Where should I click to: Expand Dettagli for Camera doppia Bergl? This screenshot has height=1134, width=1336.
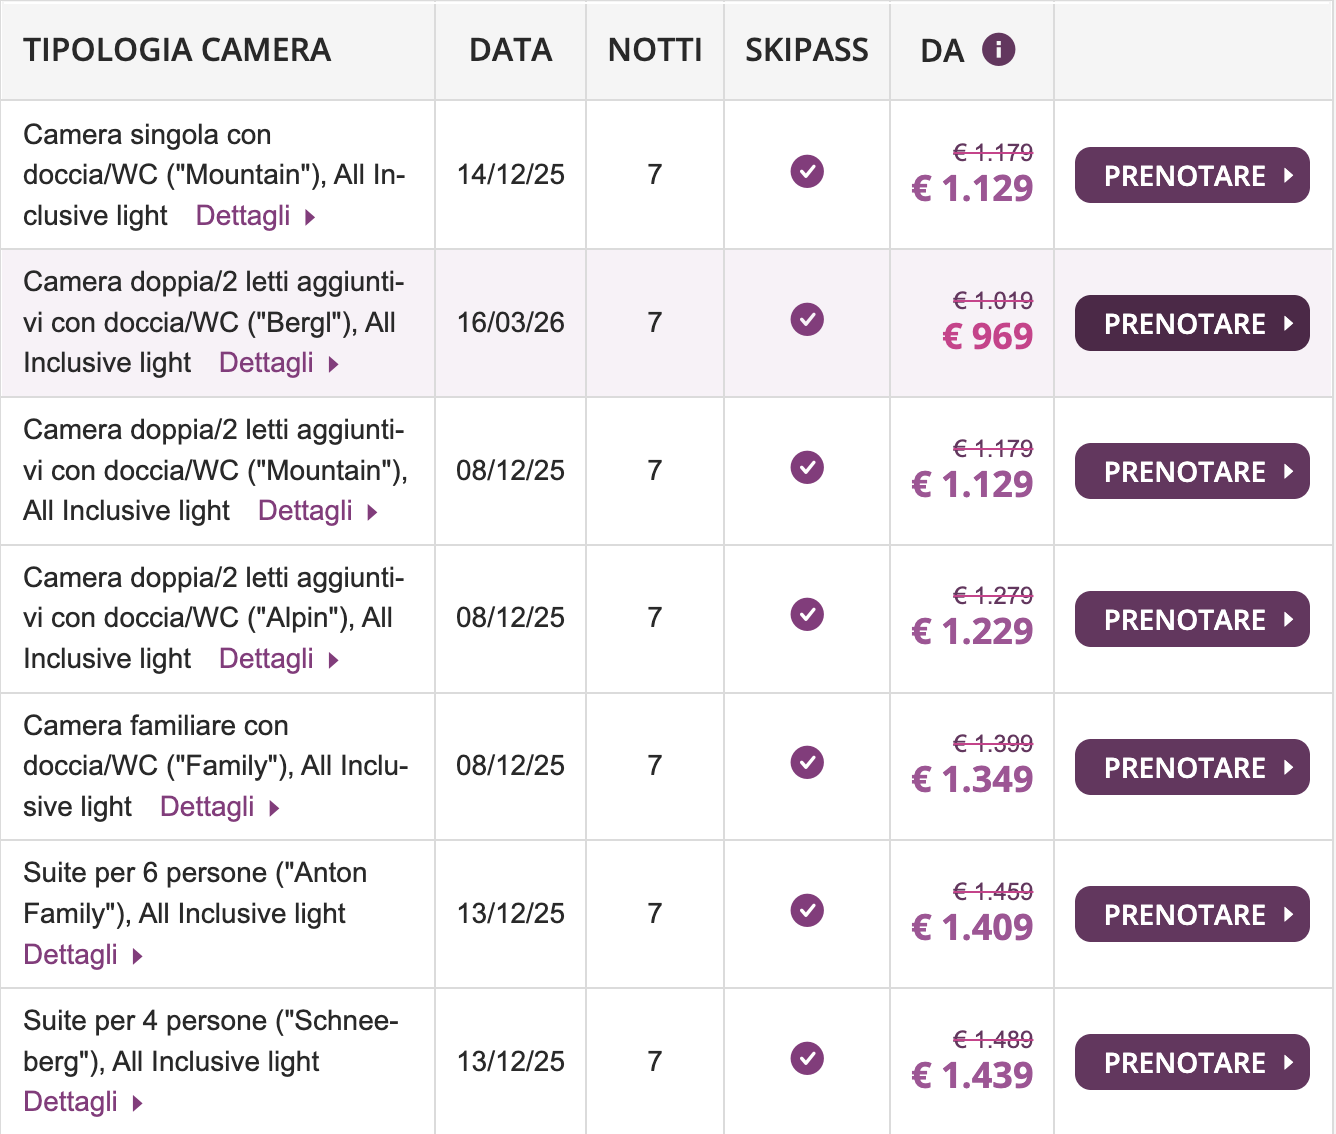(278, 363)
